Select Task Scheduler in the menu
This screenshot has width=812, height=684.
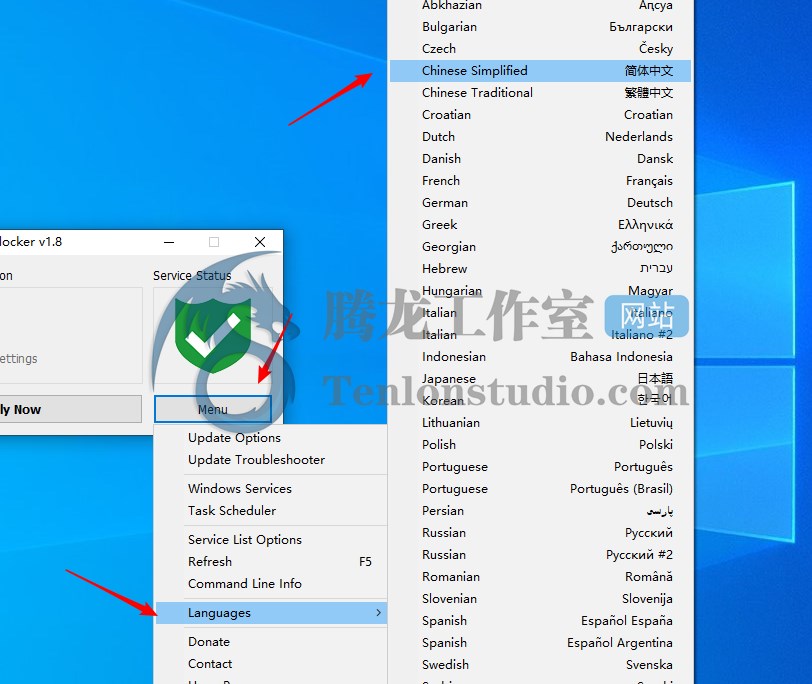pos(271,511)
